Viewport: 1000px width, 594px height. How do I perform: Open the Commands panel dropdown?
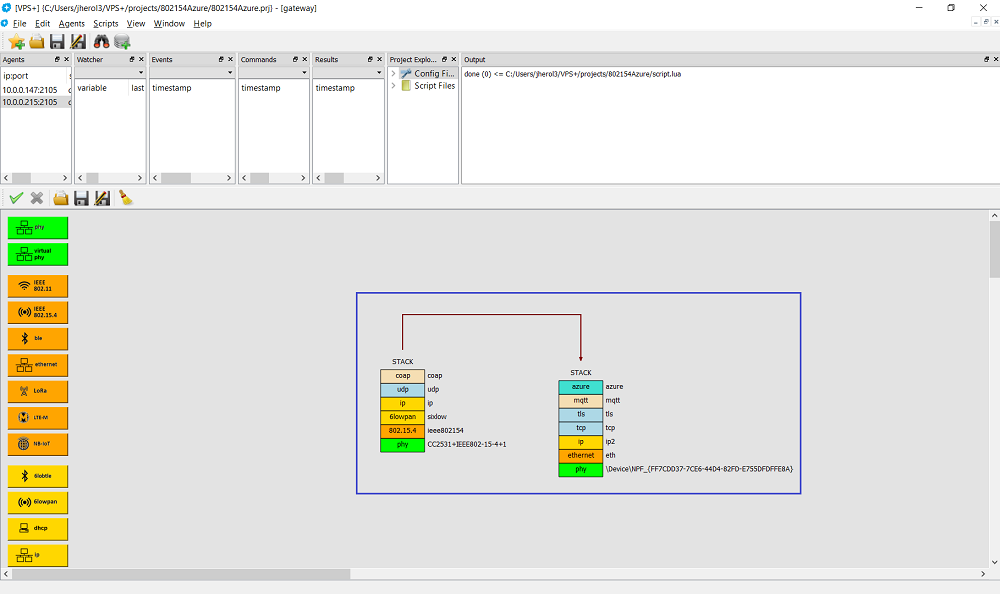304,73
